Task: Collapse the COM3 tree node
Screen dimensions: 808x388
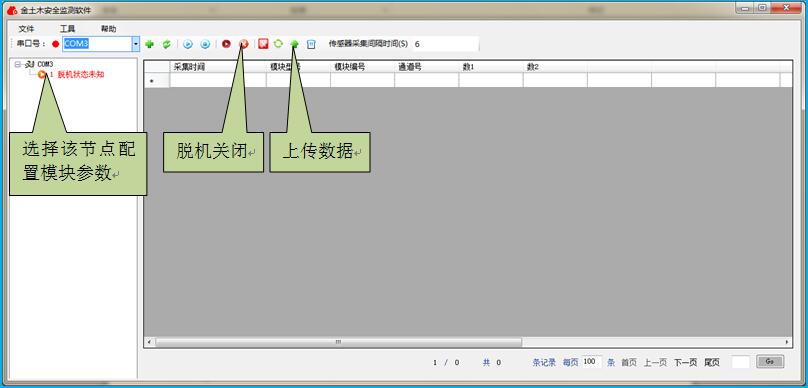Action: coord(18,64)
